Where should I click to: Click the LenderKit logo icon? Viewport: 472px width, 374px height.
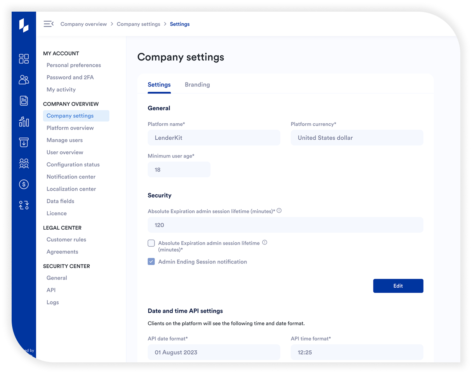(24, 25)
